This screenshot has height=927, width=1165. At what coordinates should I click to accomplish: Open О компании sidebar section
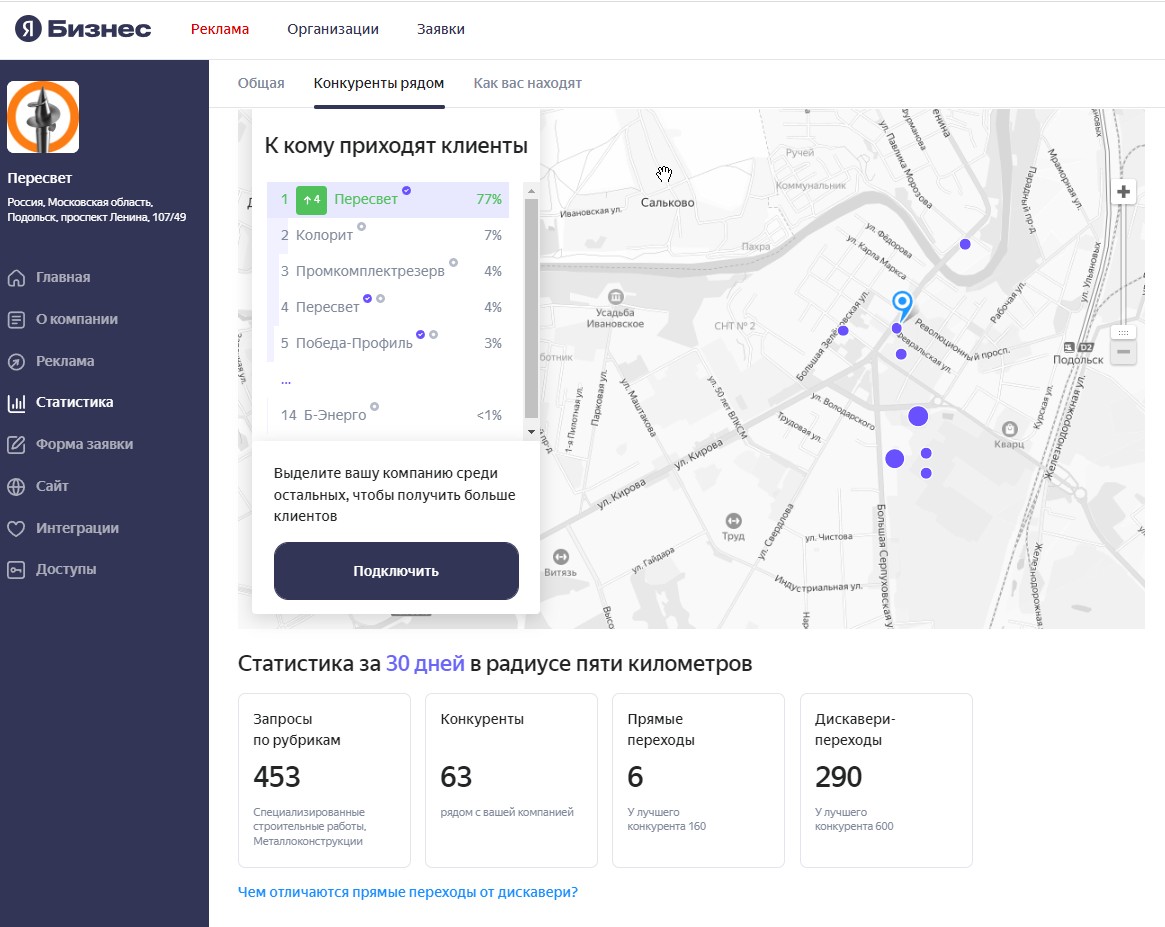point(76,320)
